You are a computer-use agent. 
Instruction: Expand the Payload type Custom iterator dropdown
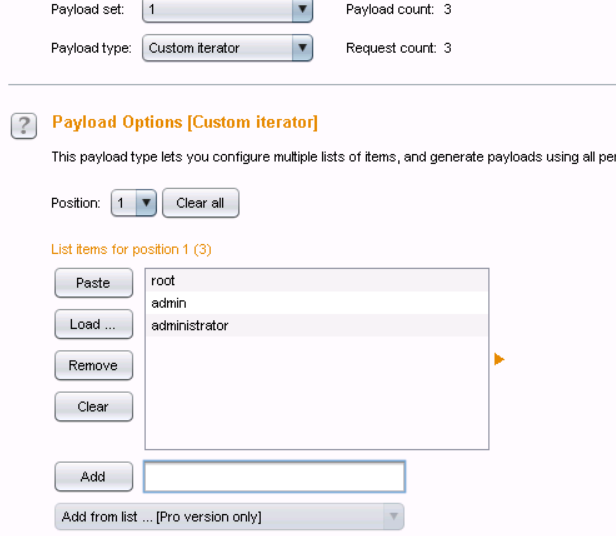(227, 48)
